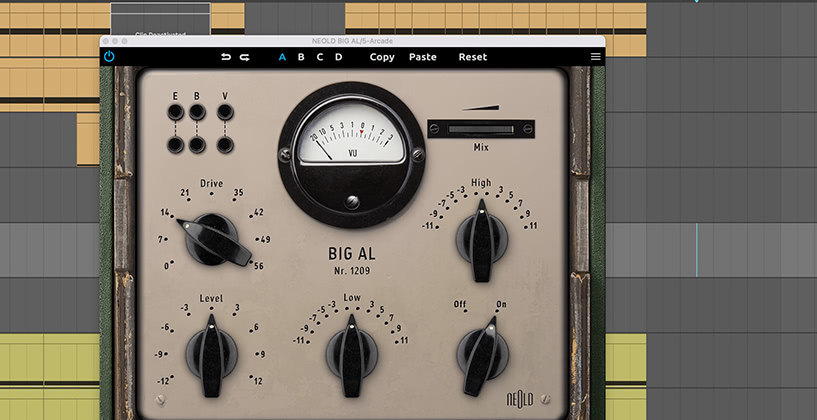Click the Low EQ knob
Screen dimensions: 817x420
click(x=352, y=355)
